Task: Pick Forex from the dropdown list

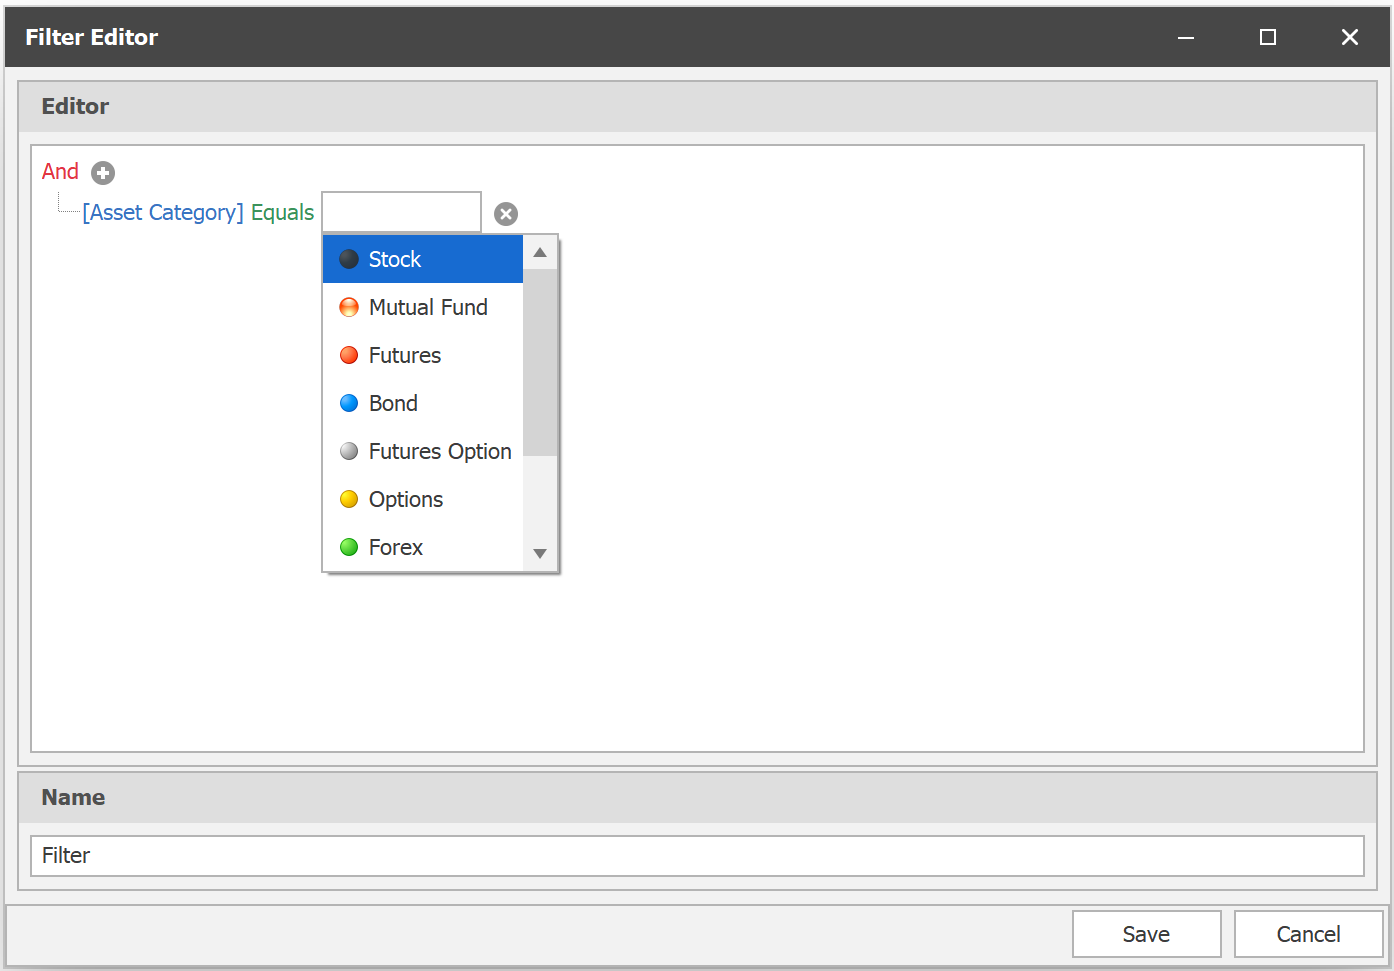Action: click(423, 547)
